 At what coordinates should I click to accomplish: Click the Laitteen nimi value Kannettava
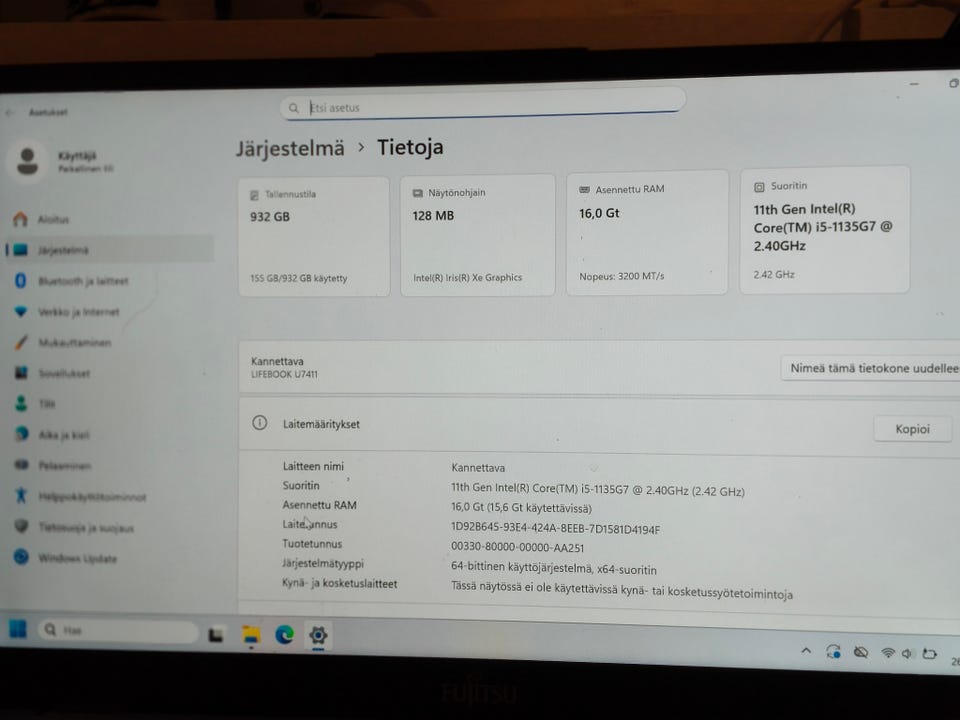[x=478, y=468]
